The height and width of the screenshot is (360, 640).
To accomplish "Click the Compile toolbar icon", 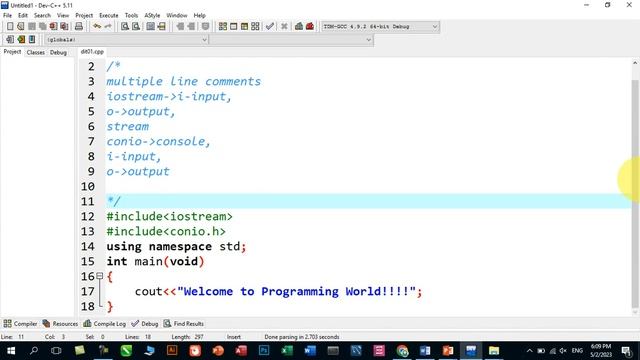I will pyautogui.click(x=222, y=27).
